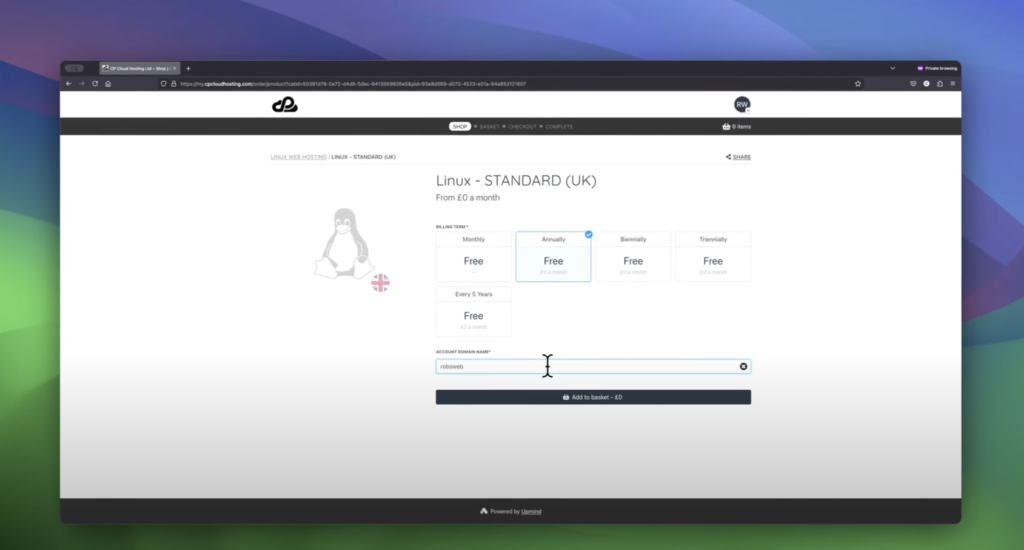1024x550 pixels.
Task: Click LINUX - STANDARD (UK) breadcrumb text
Action: click(363, 157)
